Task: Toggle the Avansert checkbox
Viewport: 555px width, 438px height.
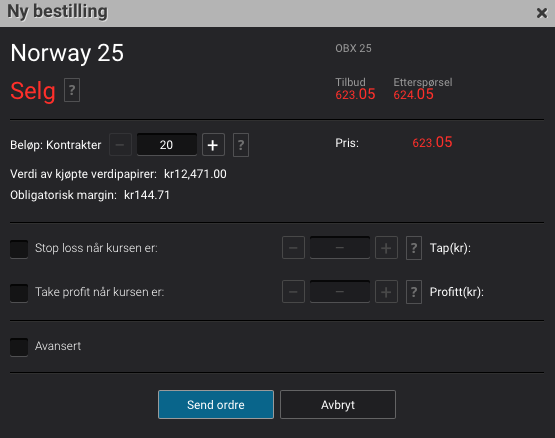Action: (19, 347)
